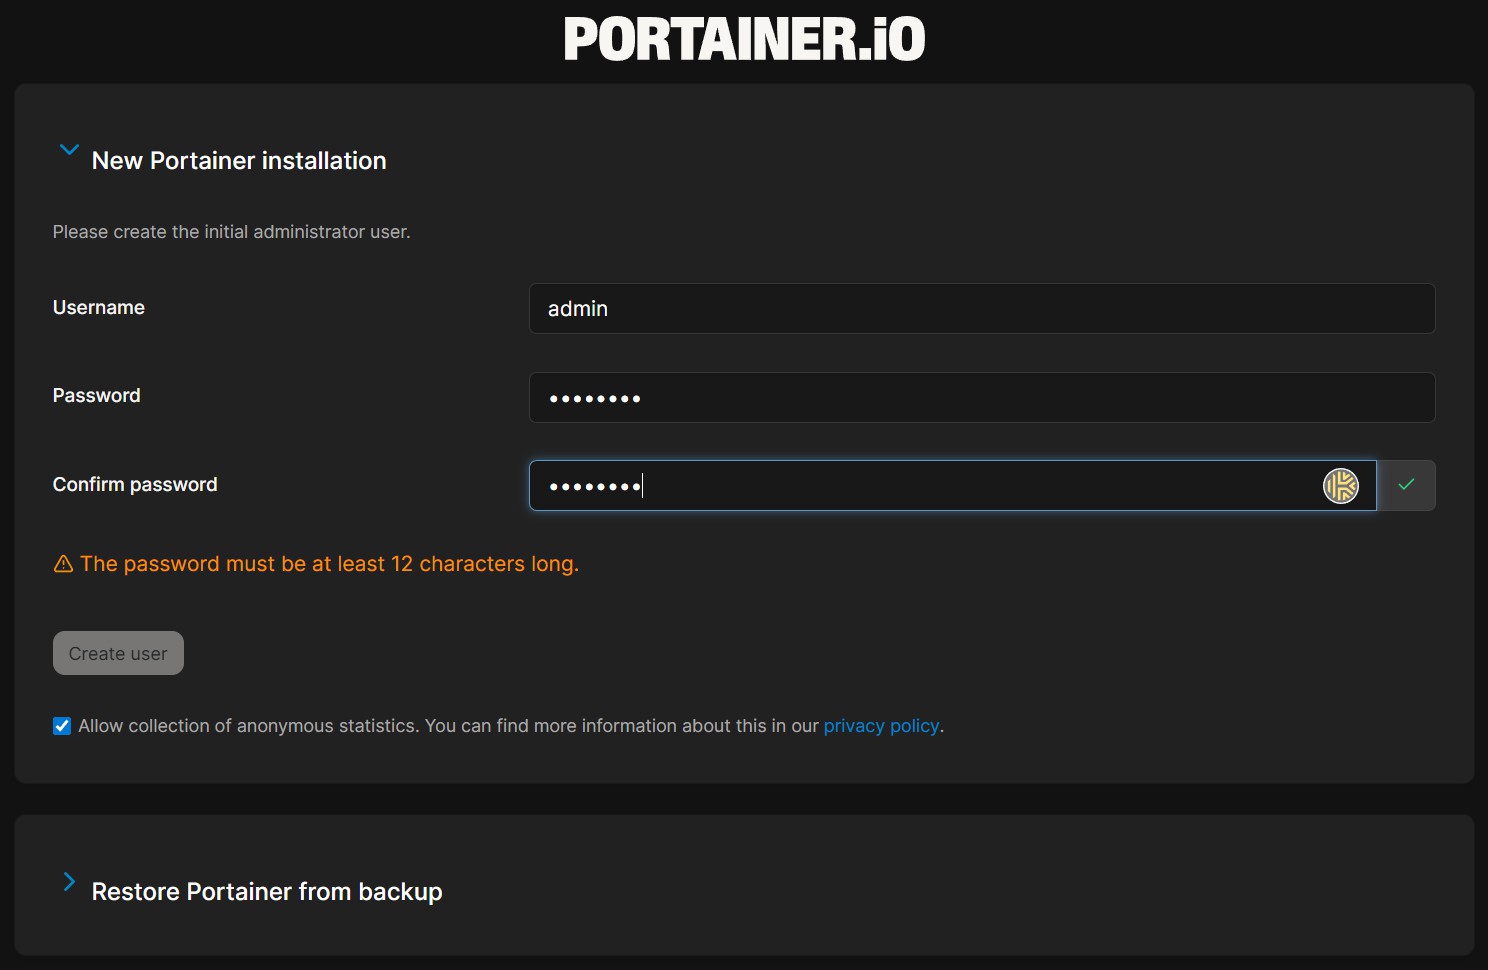The image size is (1488, 970).
Task: Toggle the Allow collection of anonymous statistics checkbox
Action: click(x=61, y=725)
